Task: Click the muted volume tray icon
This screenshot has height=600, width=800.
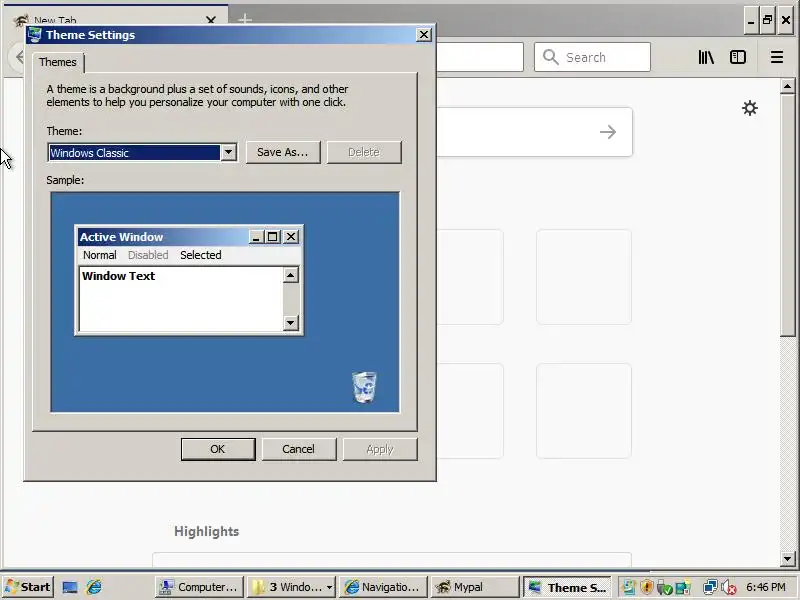Action: tap(729, 588)
